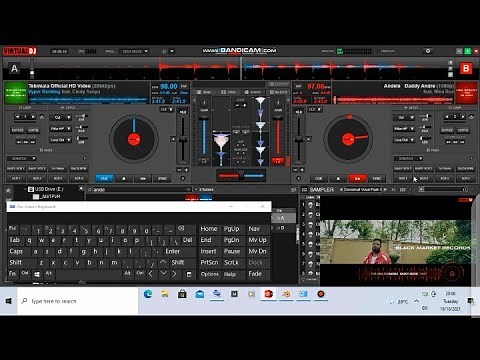The width and height of the screenshot is (480, 360).
Task: Click the Windows key on On-Screen Keyboard
Action: (x=37, y=274)
